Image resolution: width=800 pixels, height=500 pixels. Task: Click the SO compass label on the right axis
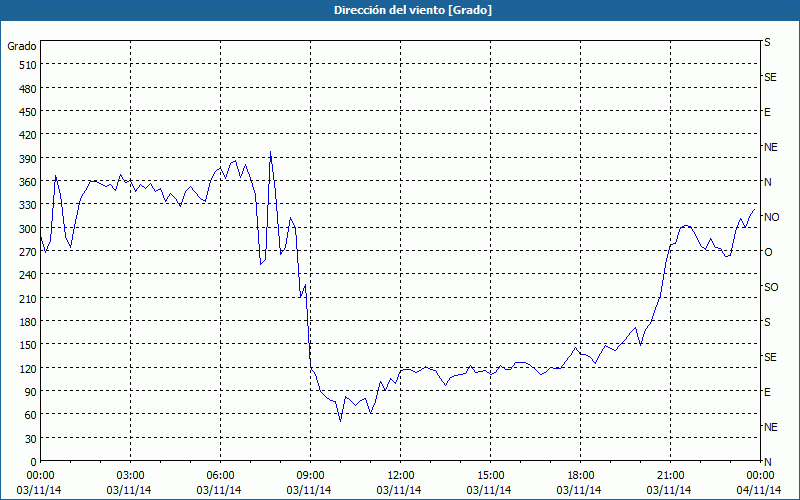tap(771, 287)
